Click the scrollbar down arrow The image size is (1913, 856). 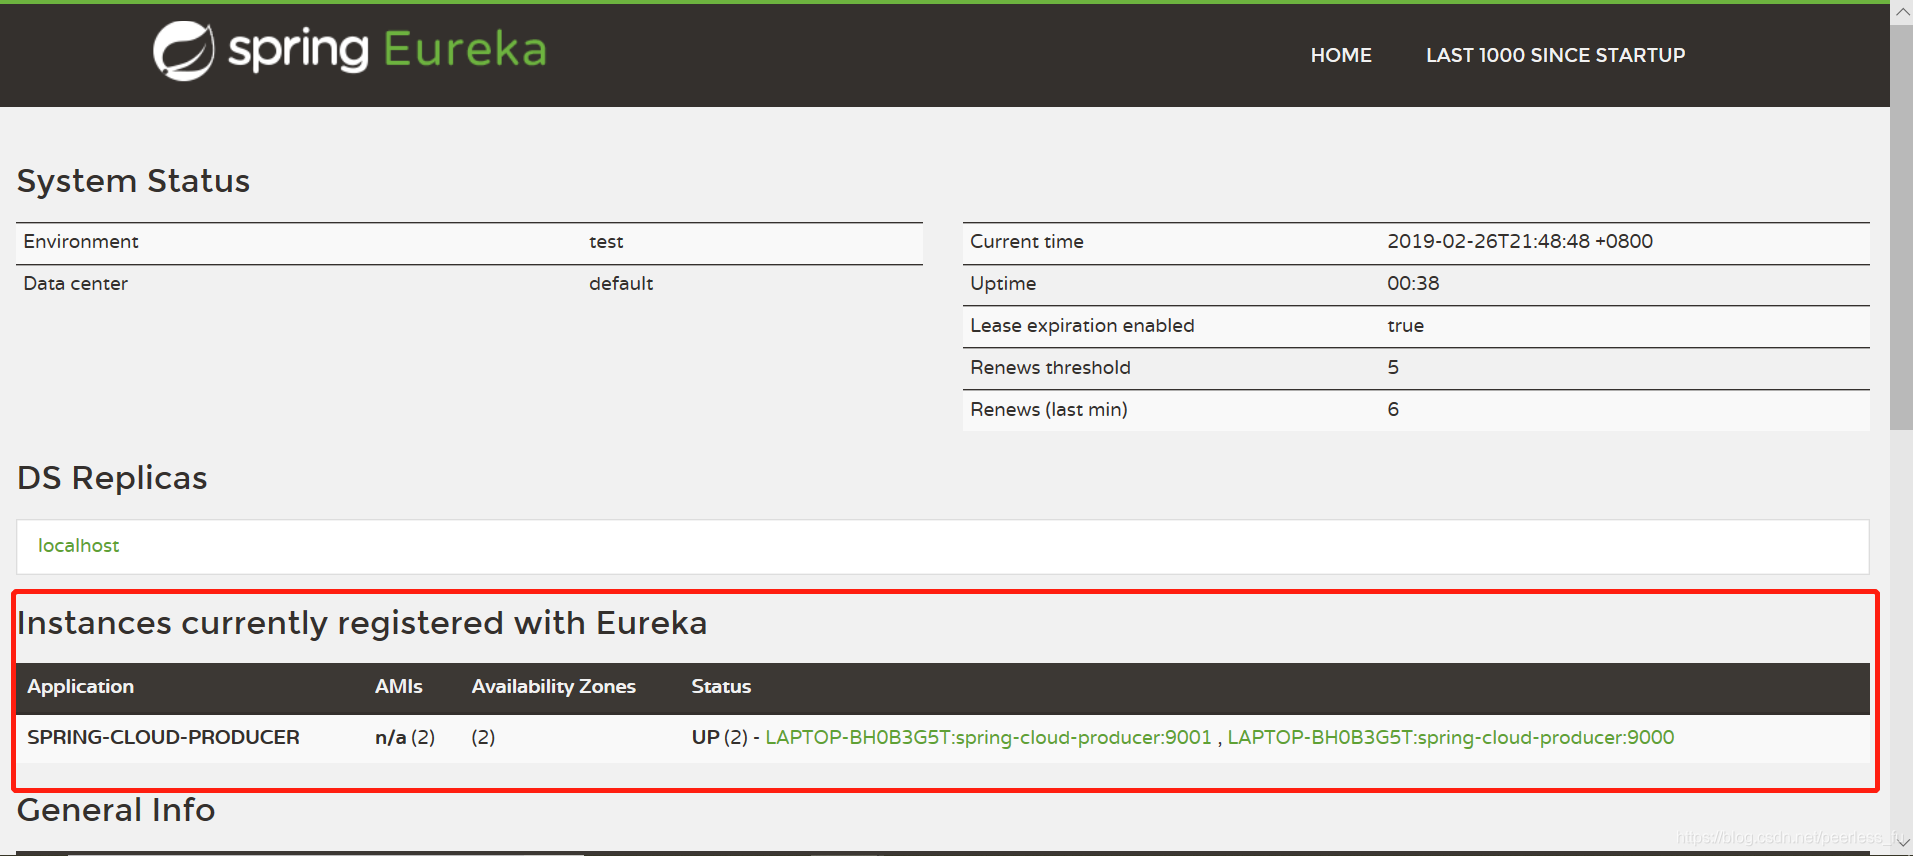click(x=1902, y=843)
